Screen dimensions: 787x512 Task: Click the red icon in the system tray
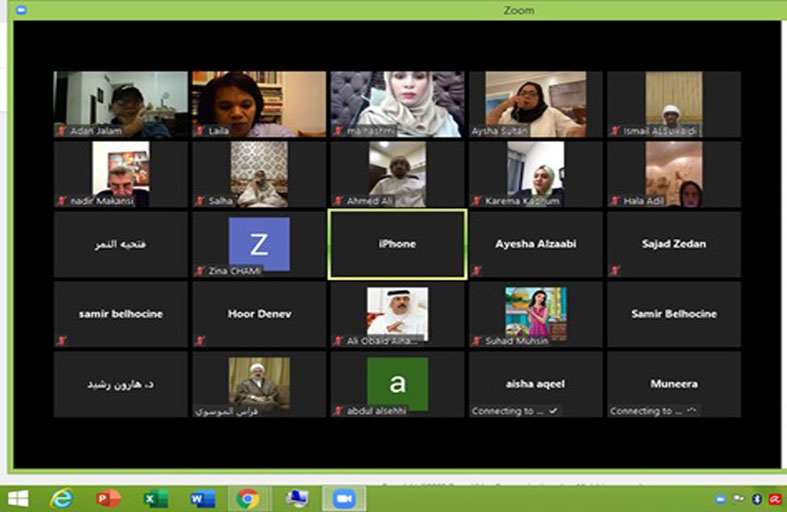tap(774, 499)
